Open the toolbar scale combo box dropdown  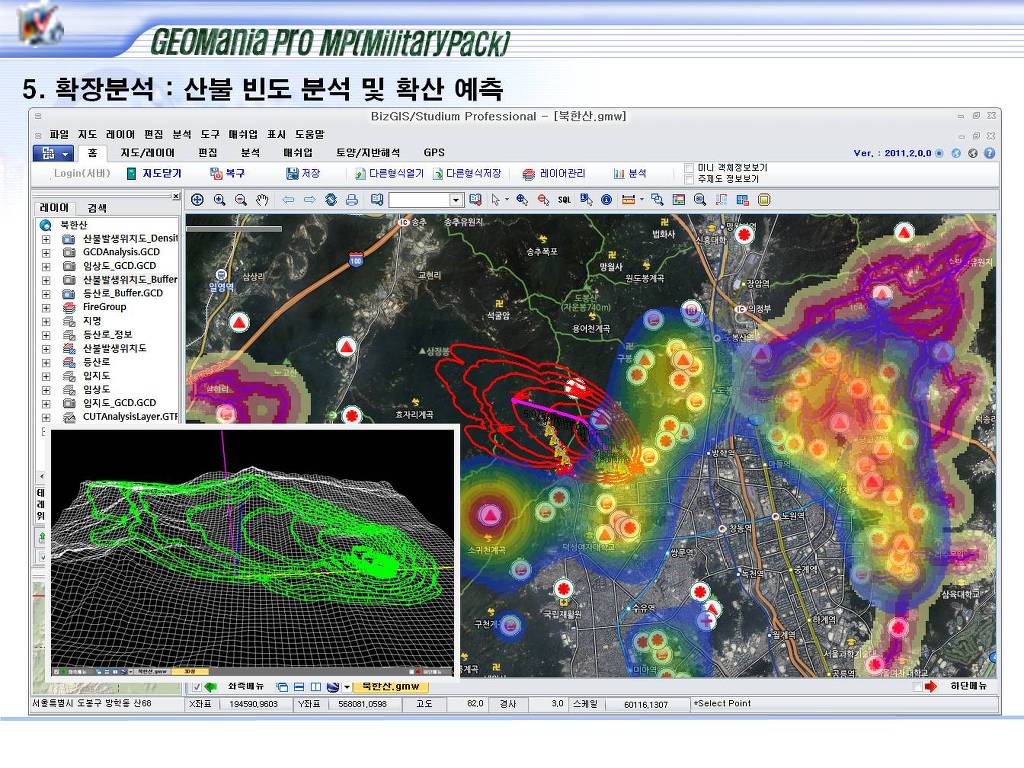[x=456, y=200]
